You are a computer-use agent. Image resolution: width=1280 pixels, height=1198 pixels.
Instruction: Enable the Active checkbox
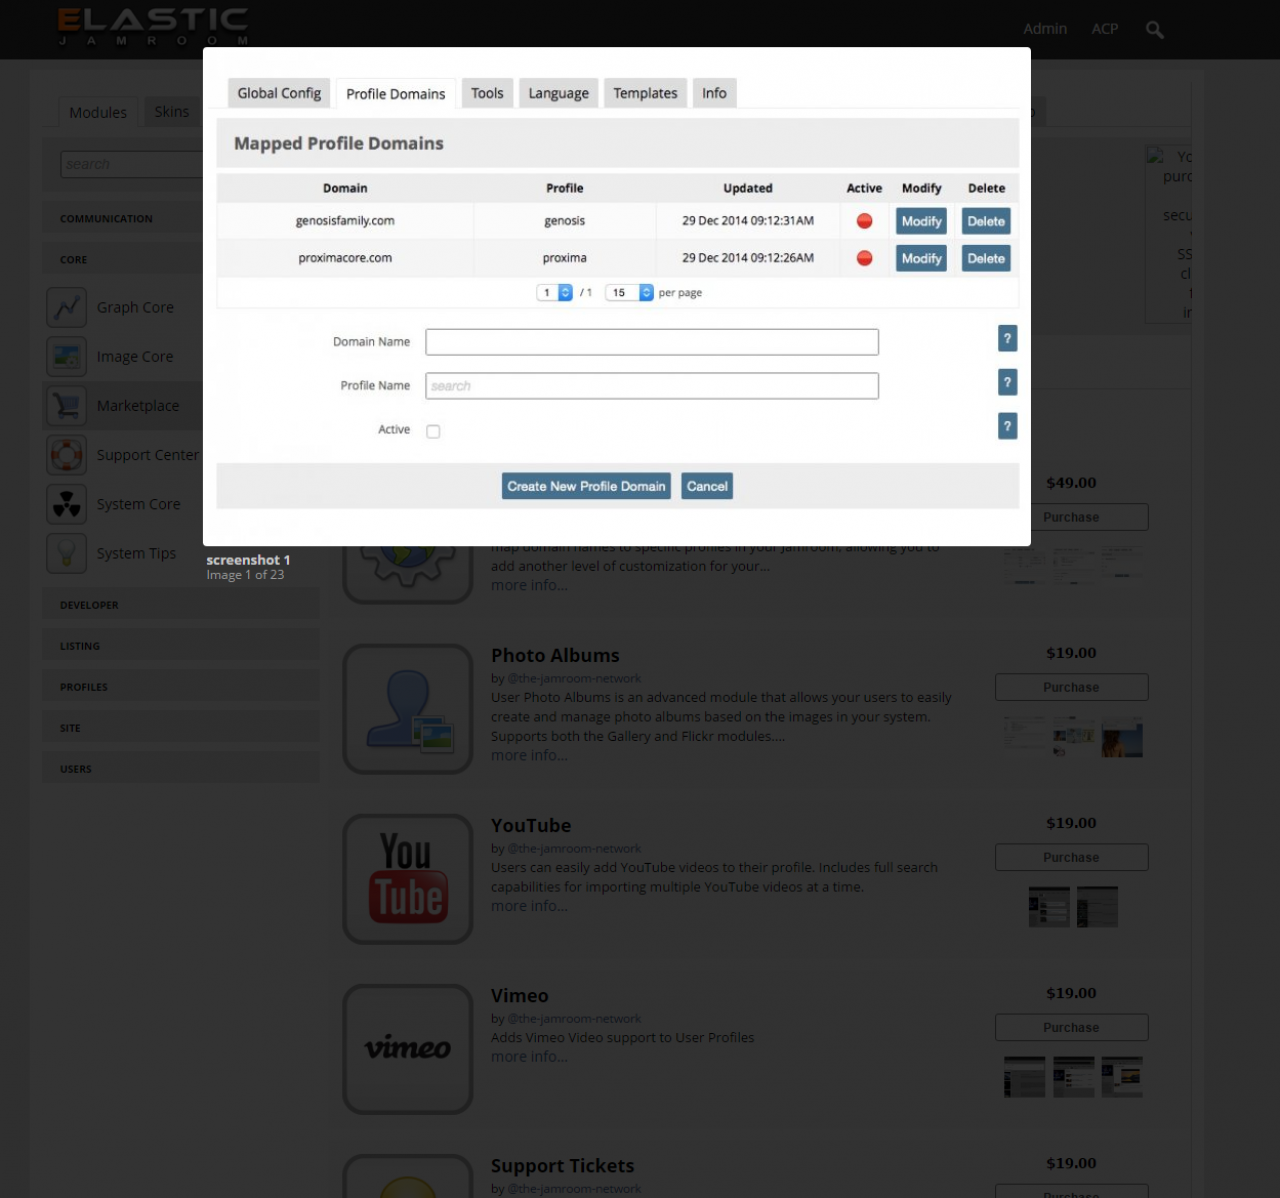click(x=433, y=431)
